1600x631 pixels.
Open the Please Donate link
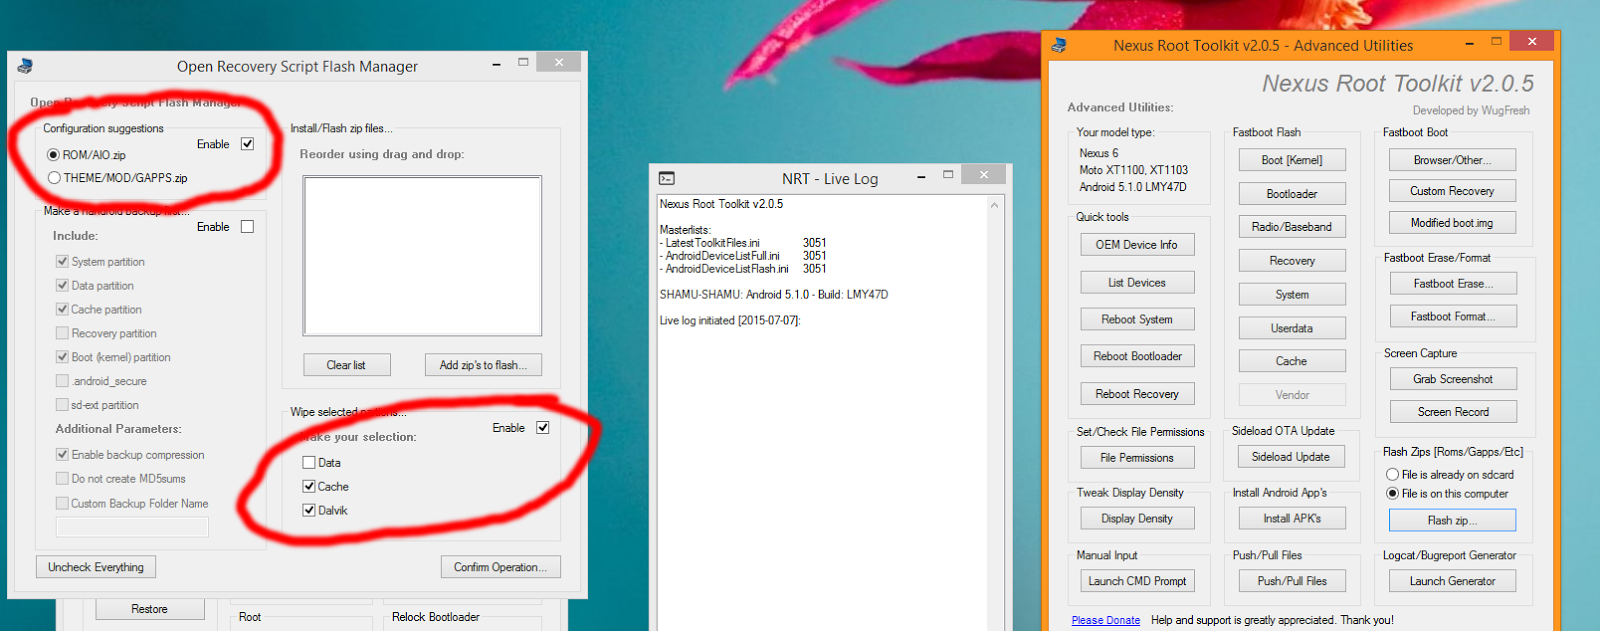tap(1106, 620)
